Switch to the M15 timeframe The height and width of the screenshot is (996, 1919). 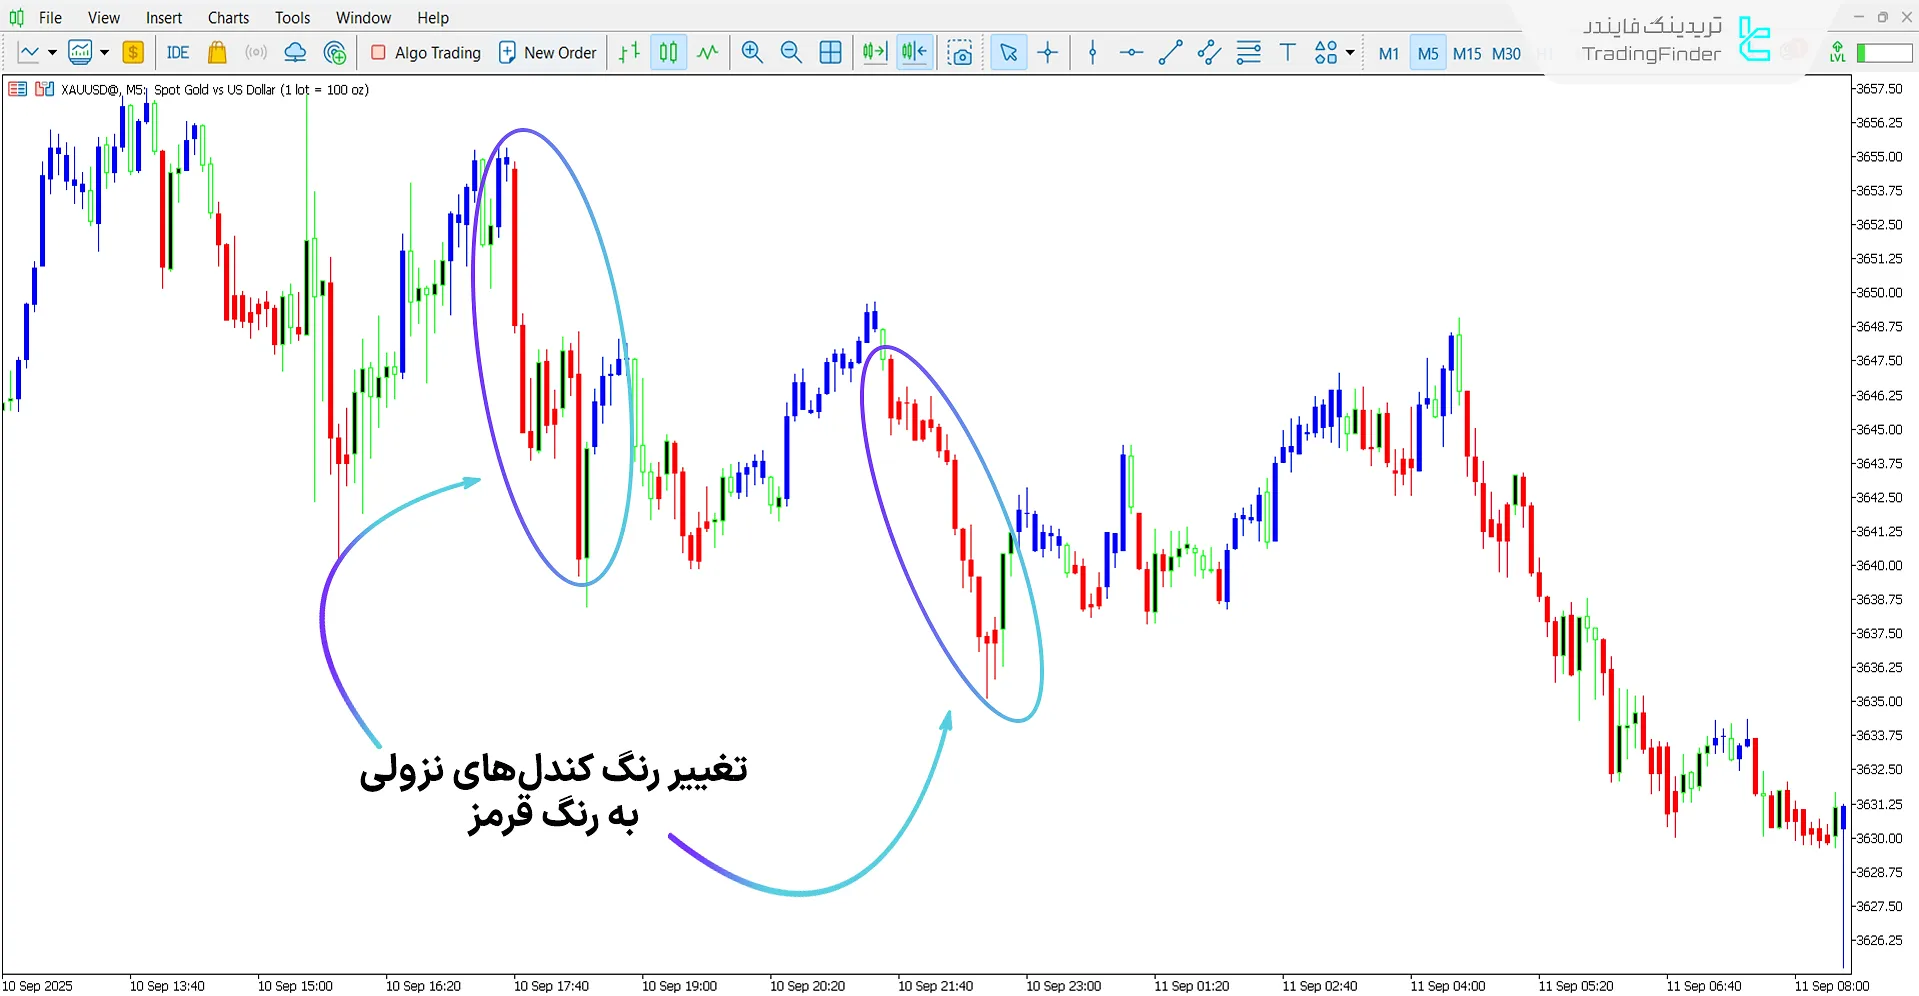pyautogui.click(x=1467, y=54)
